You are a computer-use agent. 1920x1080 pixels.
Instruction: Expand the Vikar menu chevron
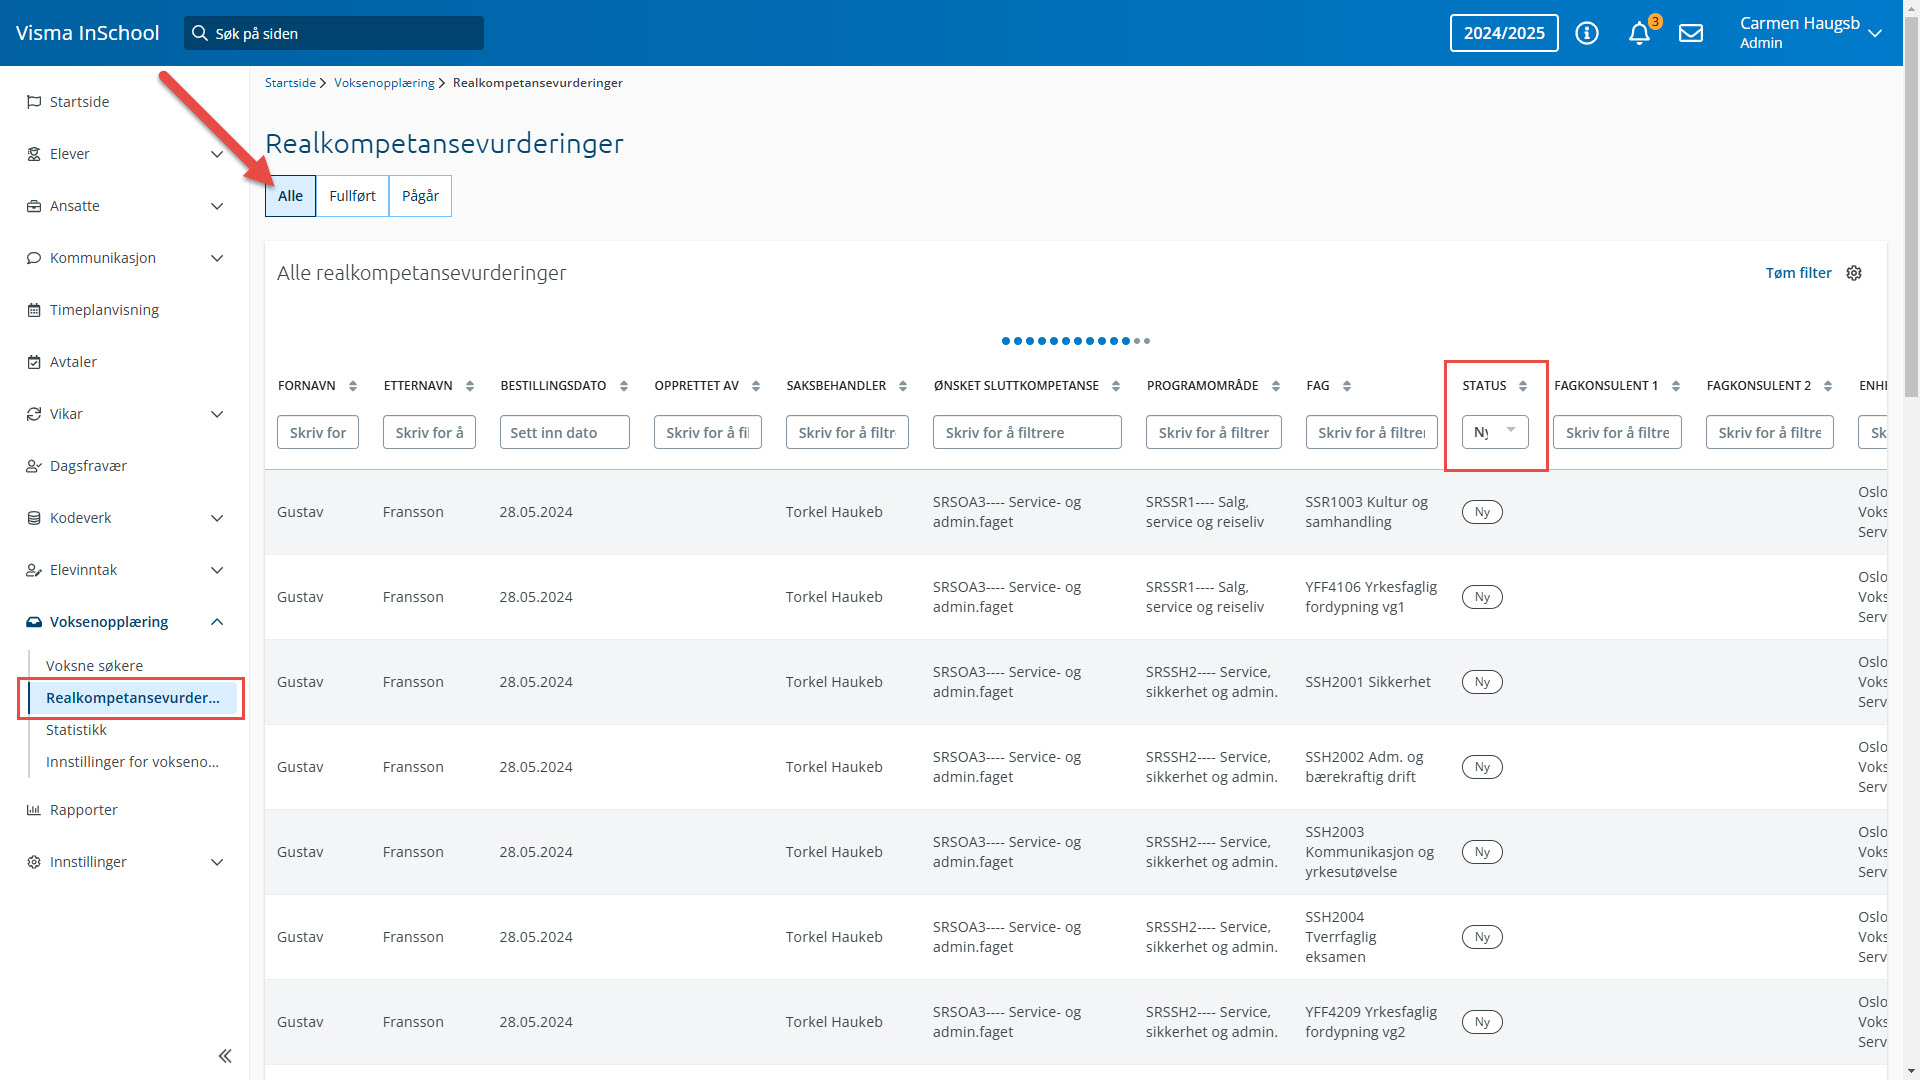pos(217,414)
